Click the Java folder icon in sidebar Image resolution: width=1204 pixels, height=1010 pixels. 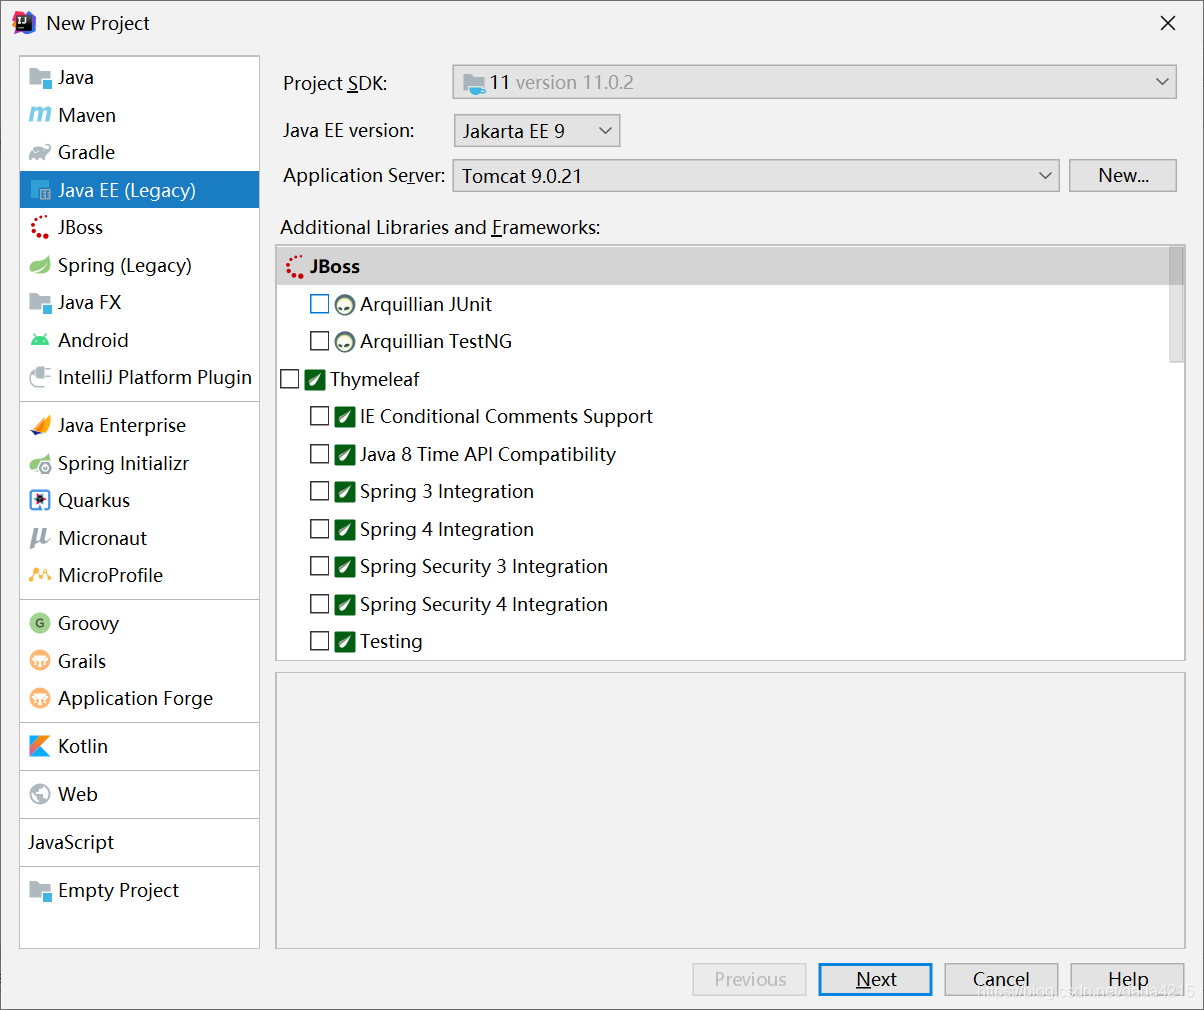click(40, 78)
